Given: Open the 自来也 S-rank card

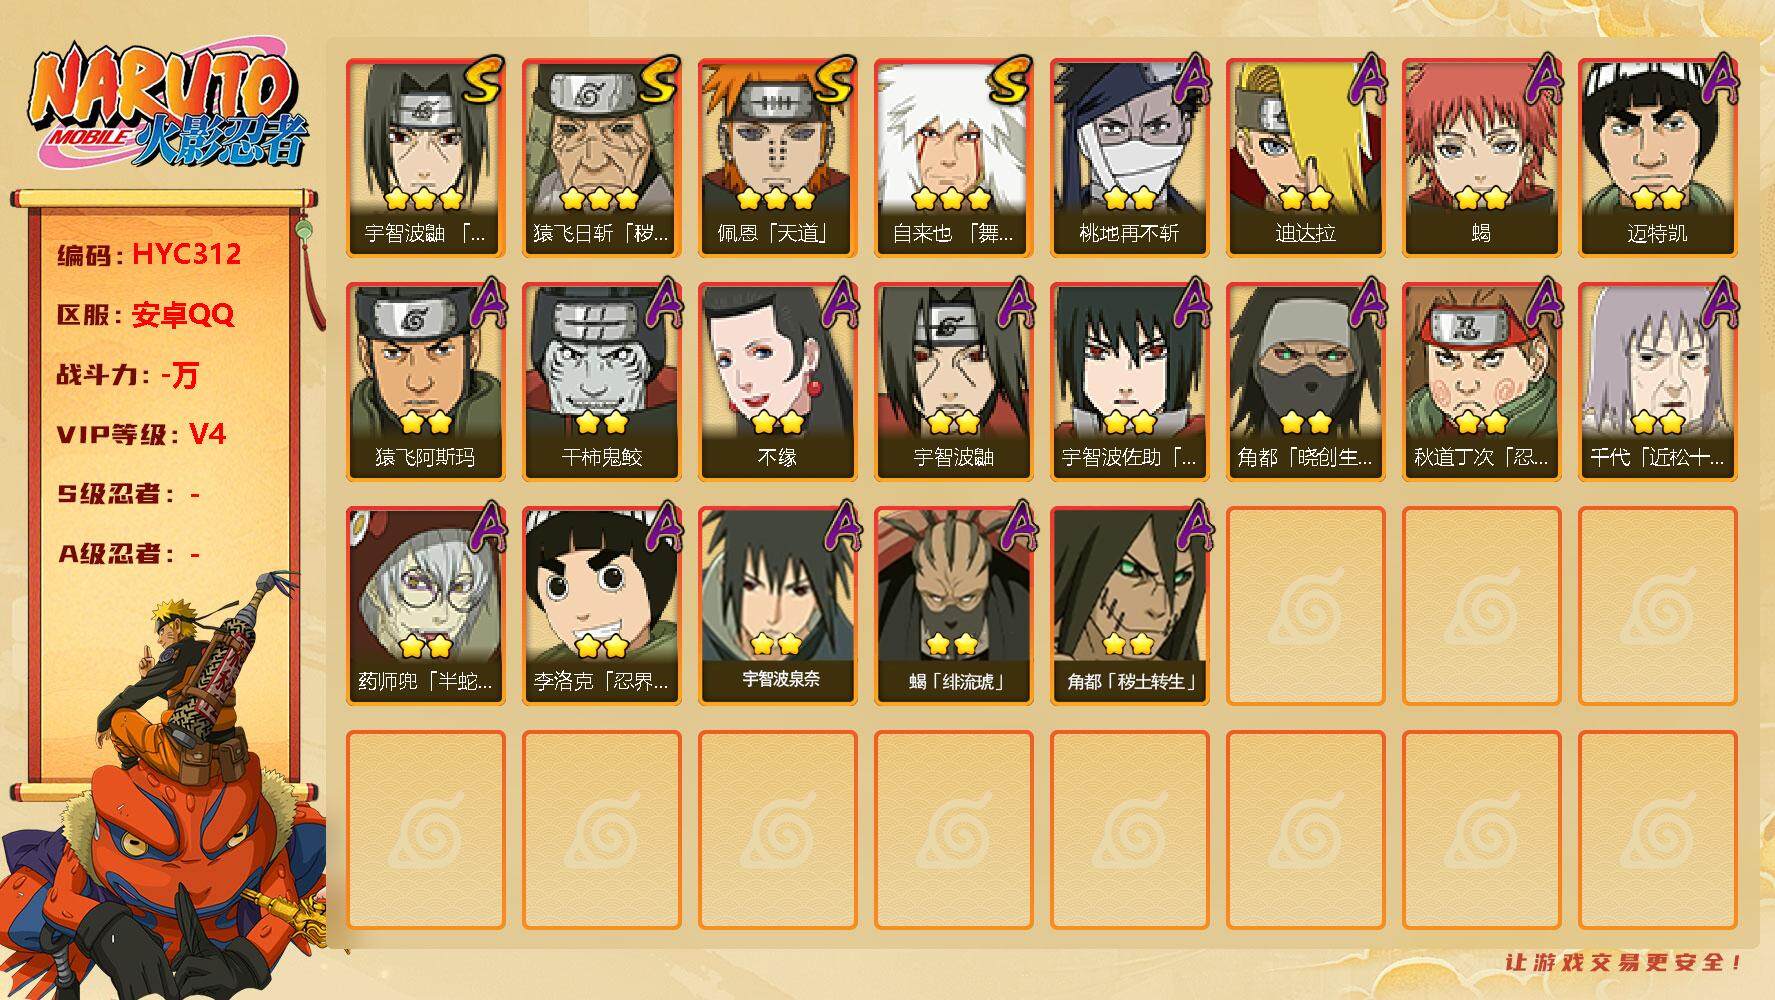Looking at the screenshot, I should pos(953,157).
